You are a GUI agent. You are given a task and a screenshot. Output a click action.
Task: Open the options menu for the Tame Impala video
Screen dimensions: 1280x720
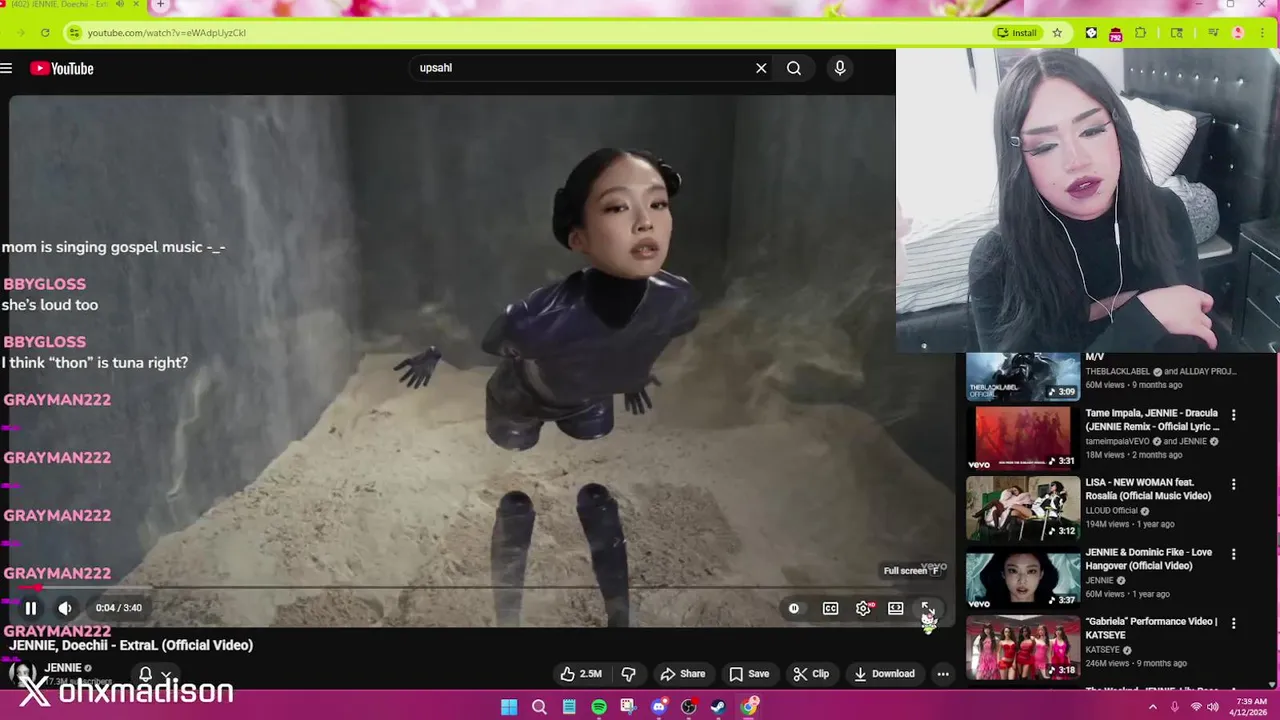pyautogui.click(x=1233, y=415)
